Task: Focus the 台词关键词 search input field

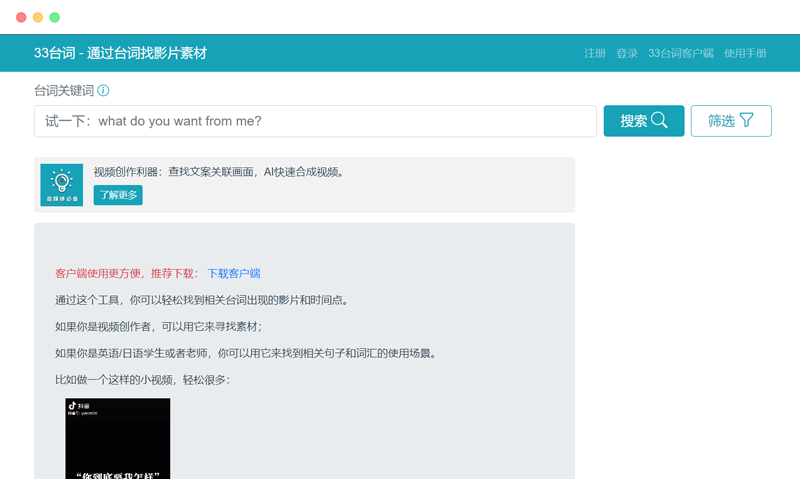Action: tap(315, 121)
